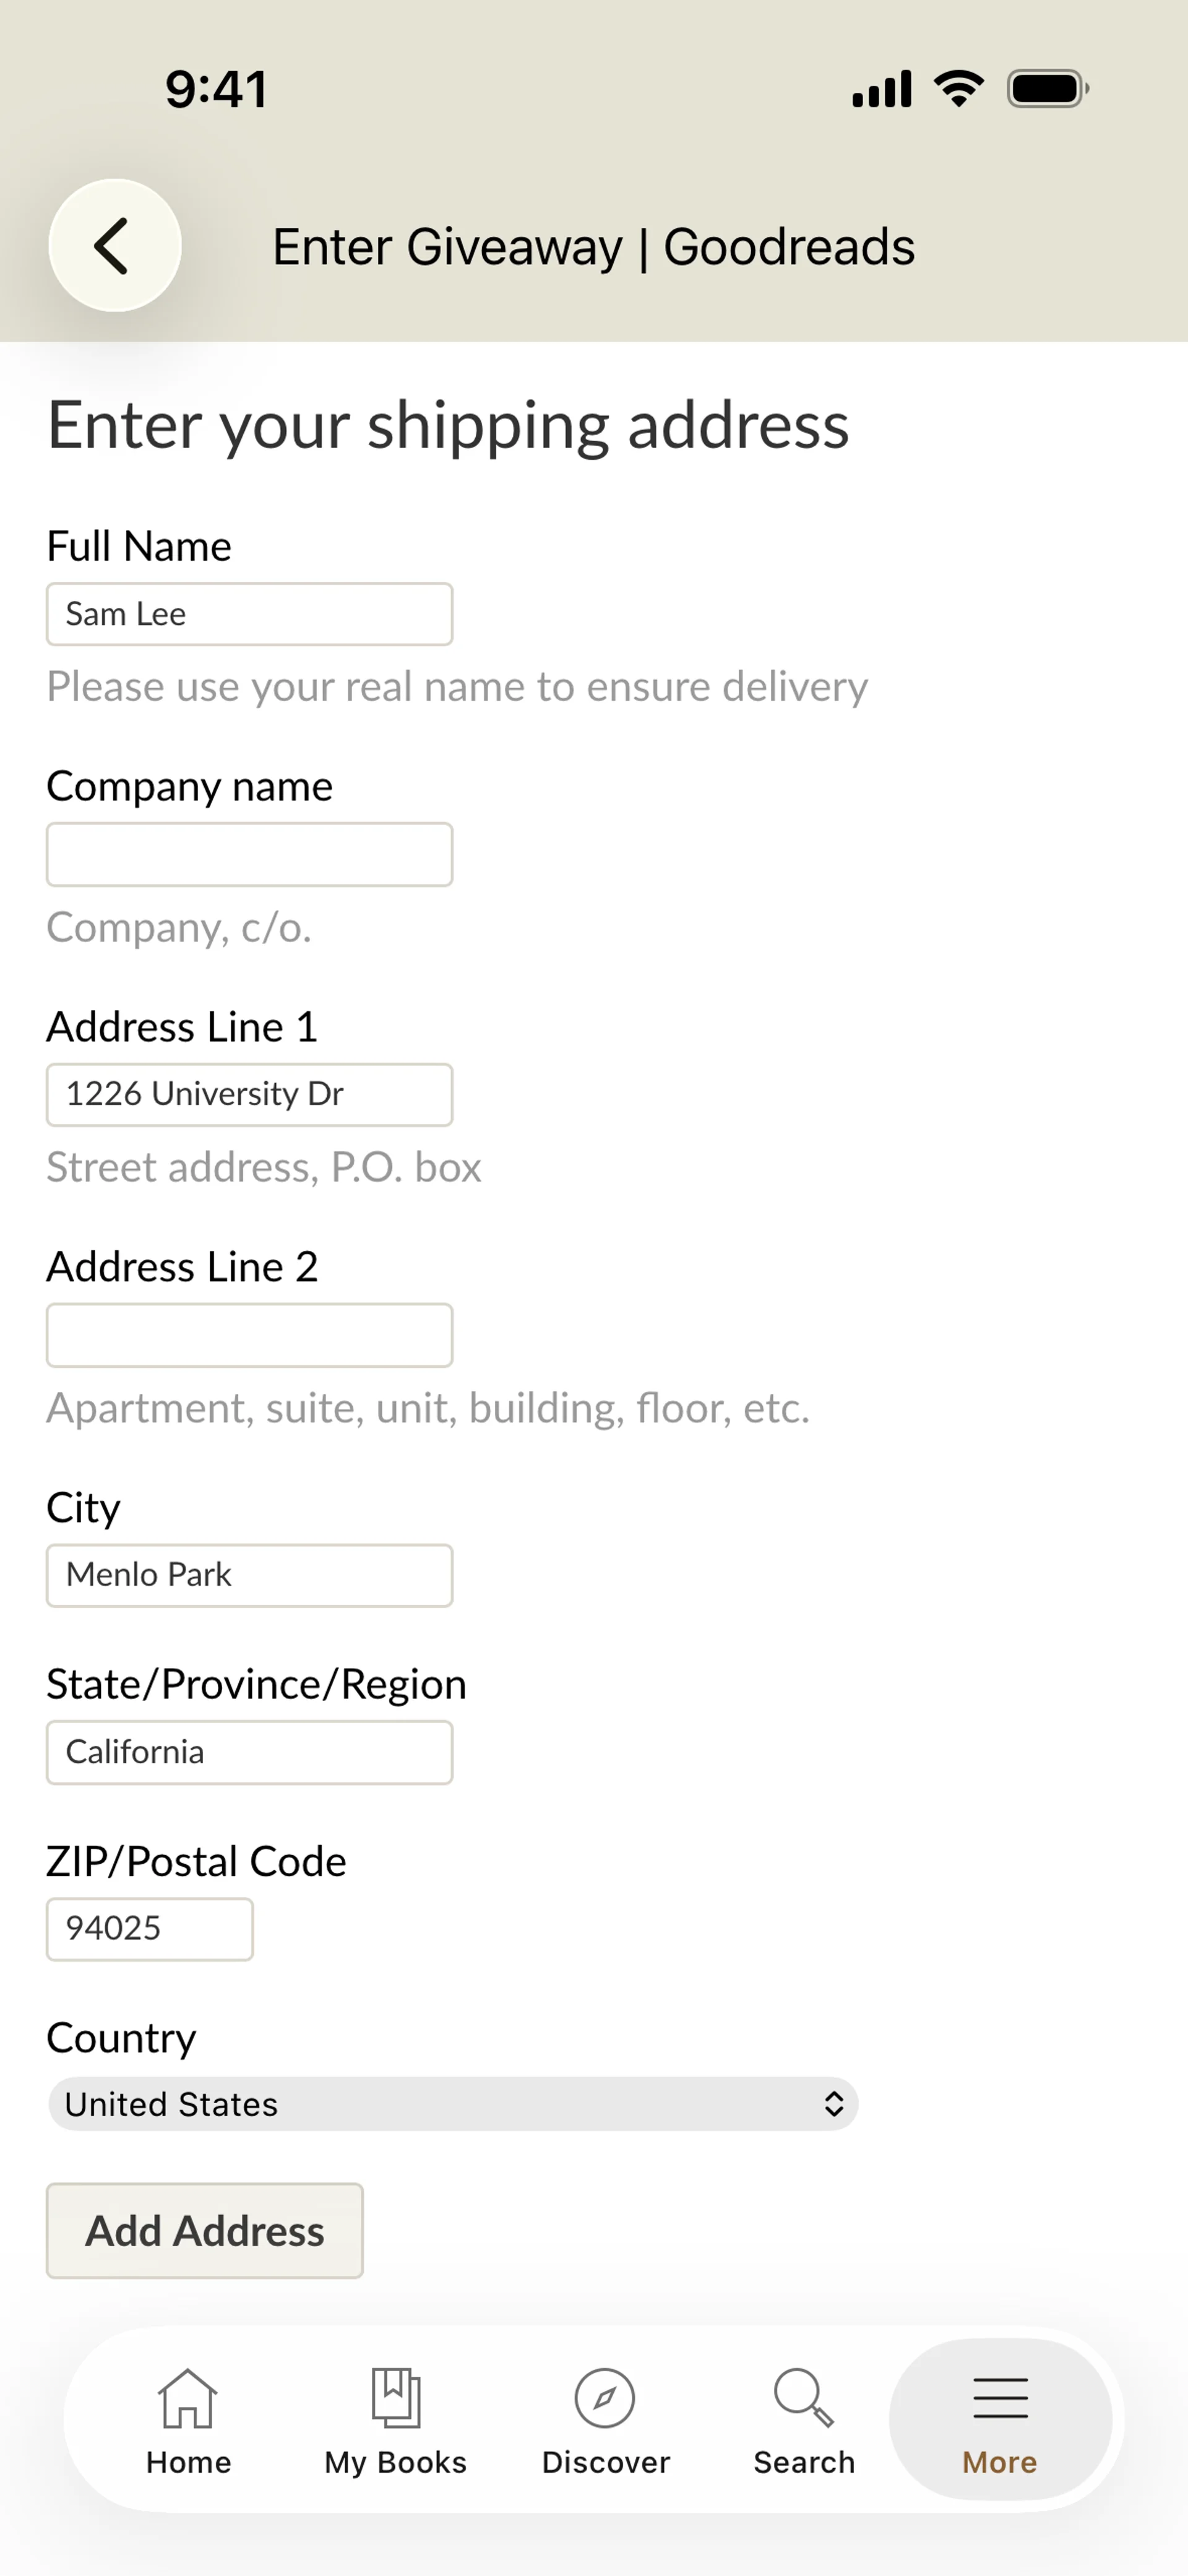1188x2576 pixels.
Task: Tap the back arrow button
Action: (x=114, y=246)
